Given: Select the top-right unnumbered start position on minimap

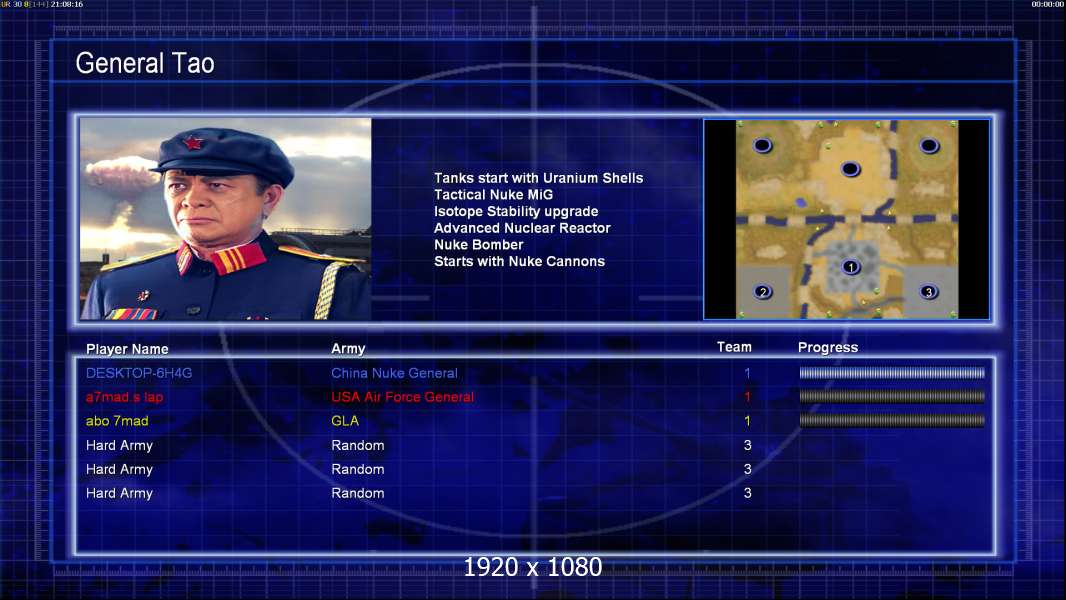Looking at the screenshot, I should pos(929,145).
